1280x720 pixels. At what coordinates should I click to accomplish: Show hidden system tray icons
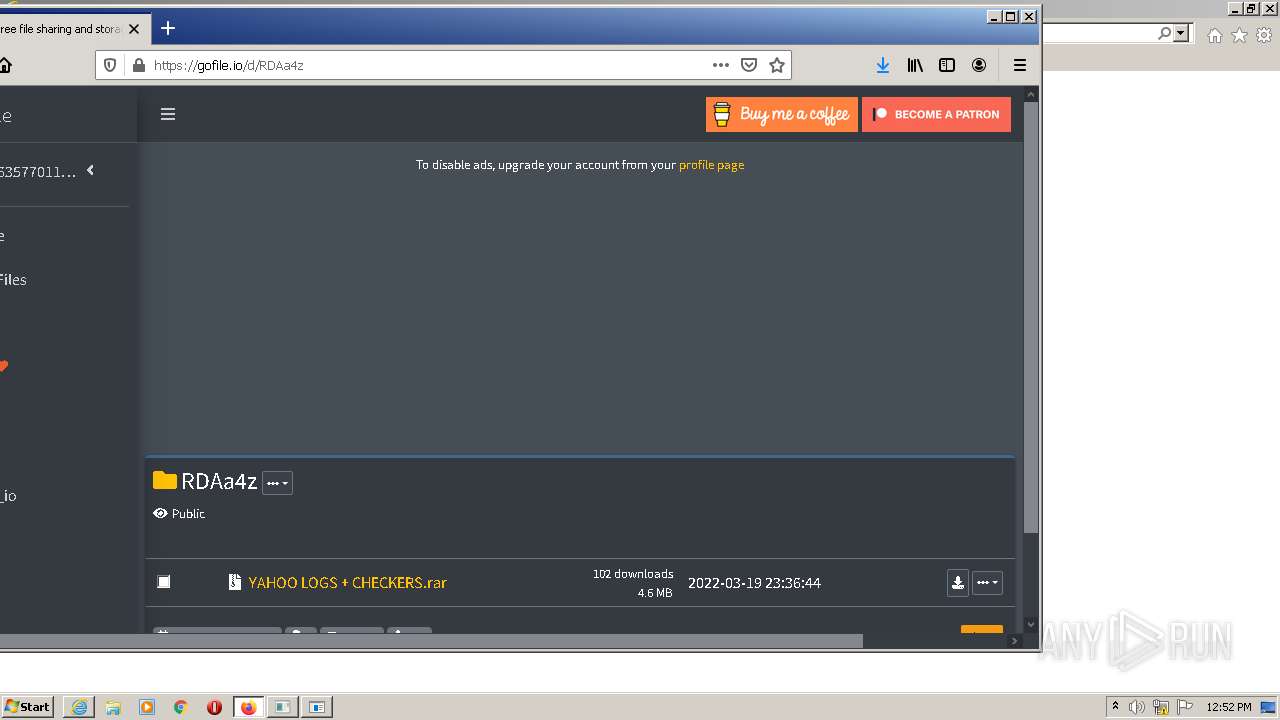(1115, 707)
